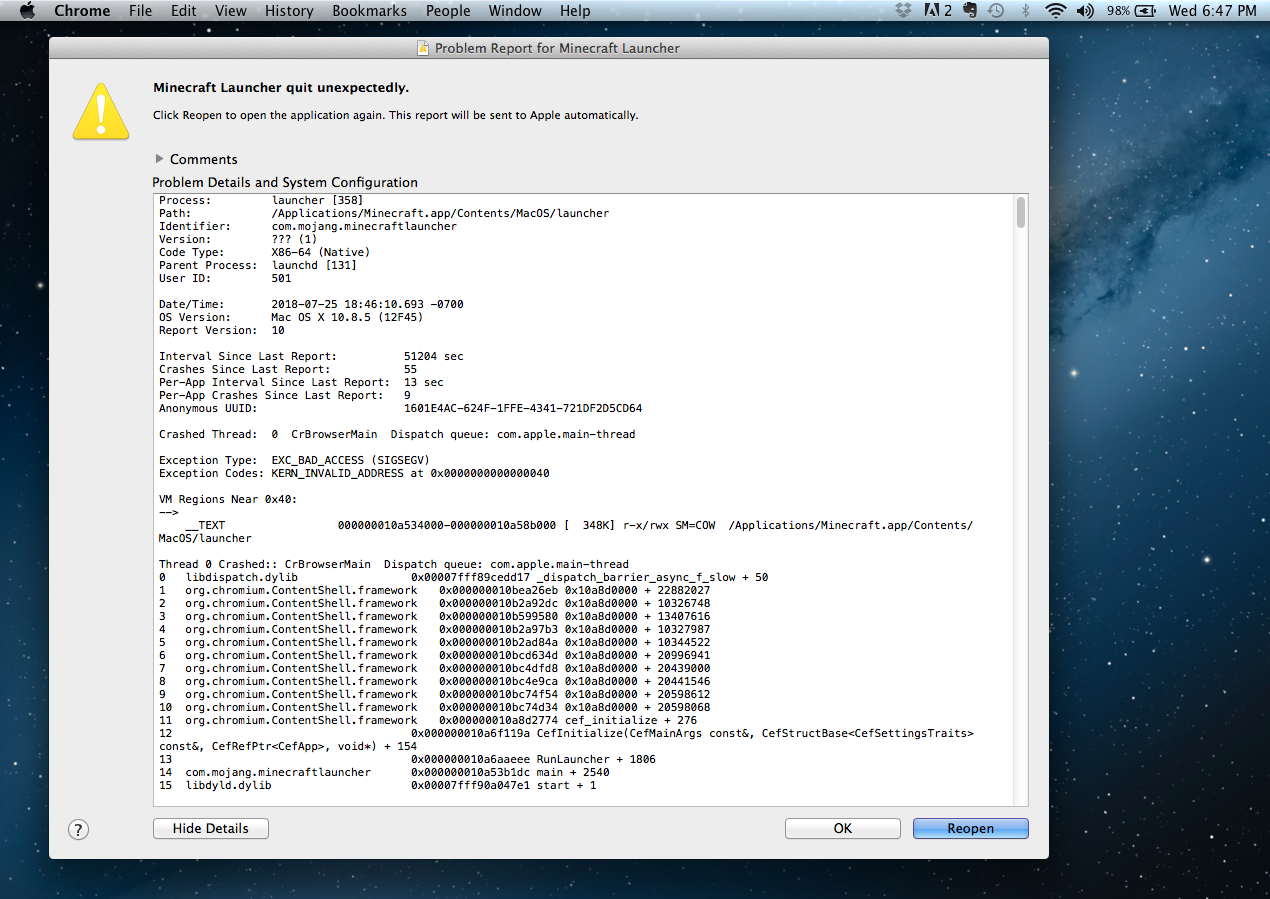Open the Time Machine menu icon
This screenshot has height=899, width=1270.
996,11
